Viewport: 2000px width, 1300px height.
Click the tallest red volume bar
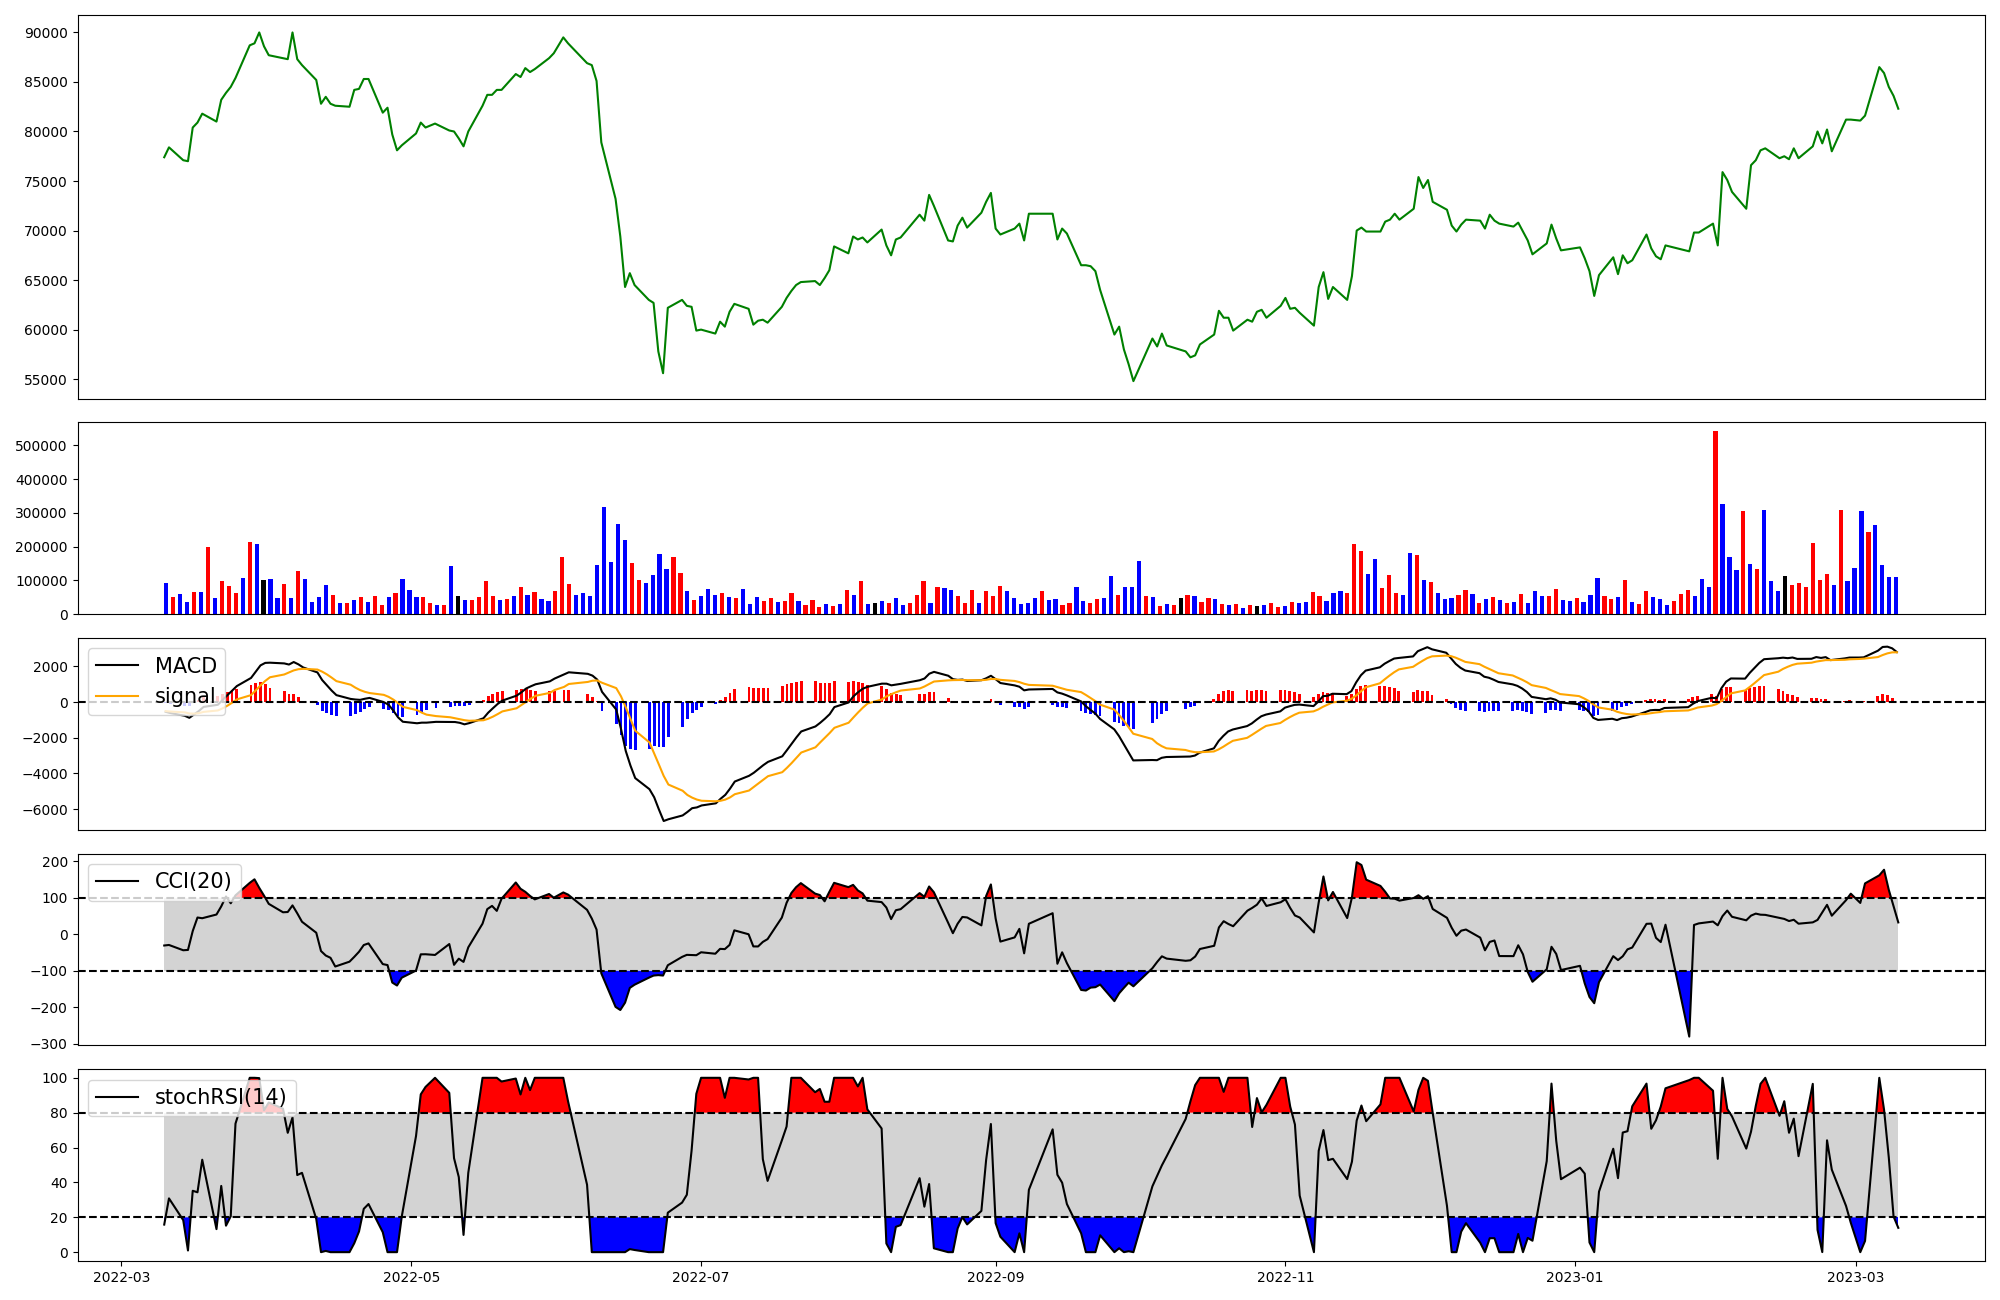(x=1715, y=520)
